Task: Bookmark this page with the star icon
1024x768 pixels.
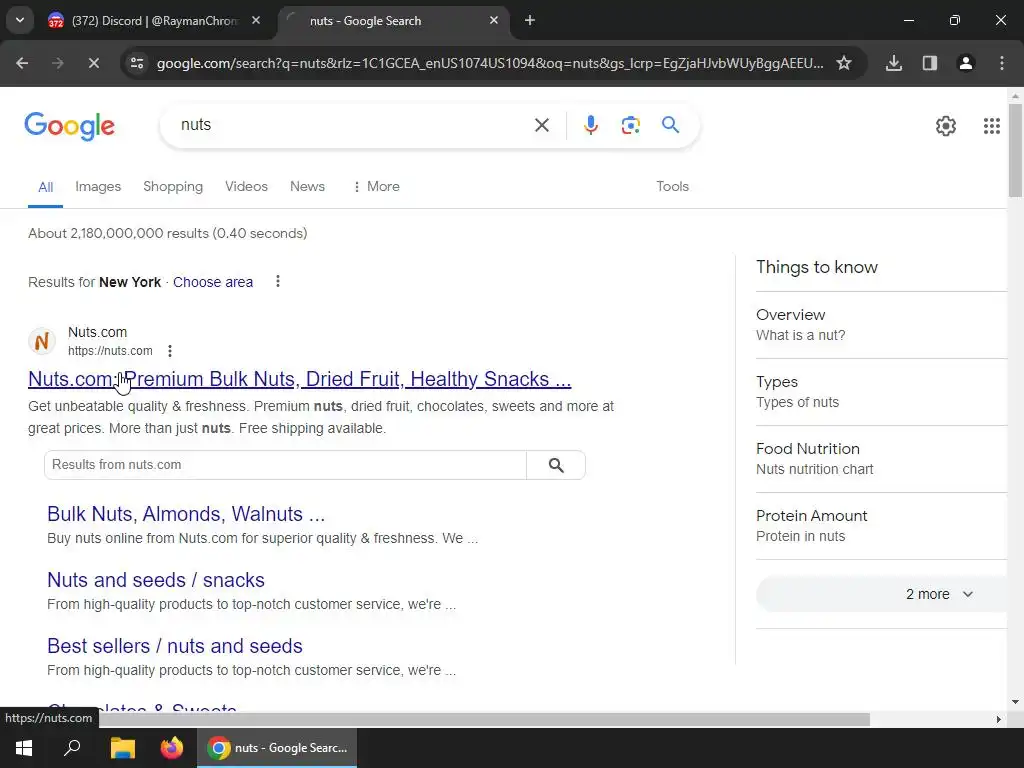Action: click(844, 63)
